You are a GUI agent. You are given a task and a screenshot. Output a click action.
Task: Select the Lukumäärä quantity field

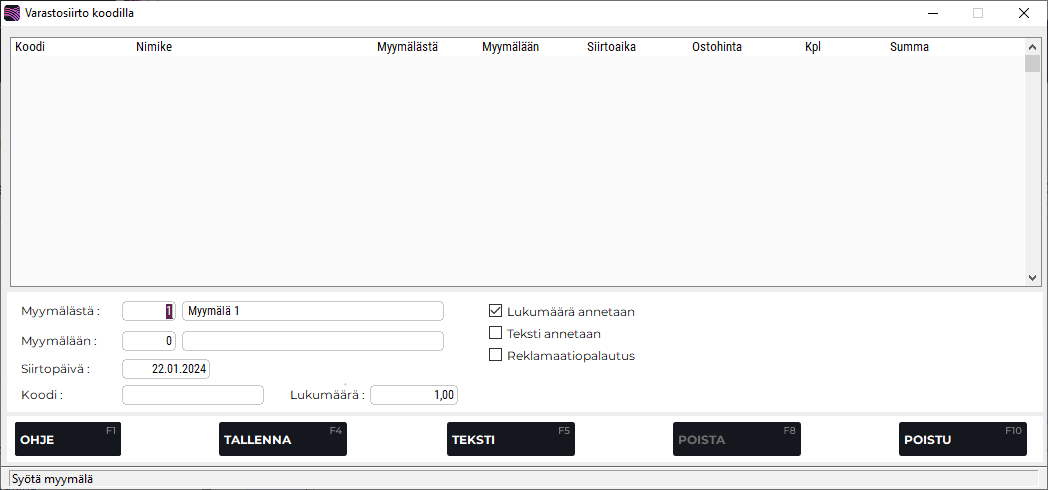tap(414, 395)
